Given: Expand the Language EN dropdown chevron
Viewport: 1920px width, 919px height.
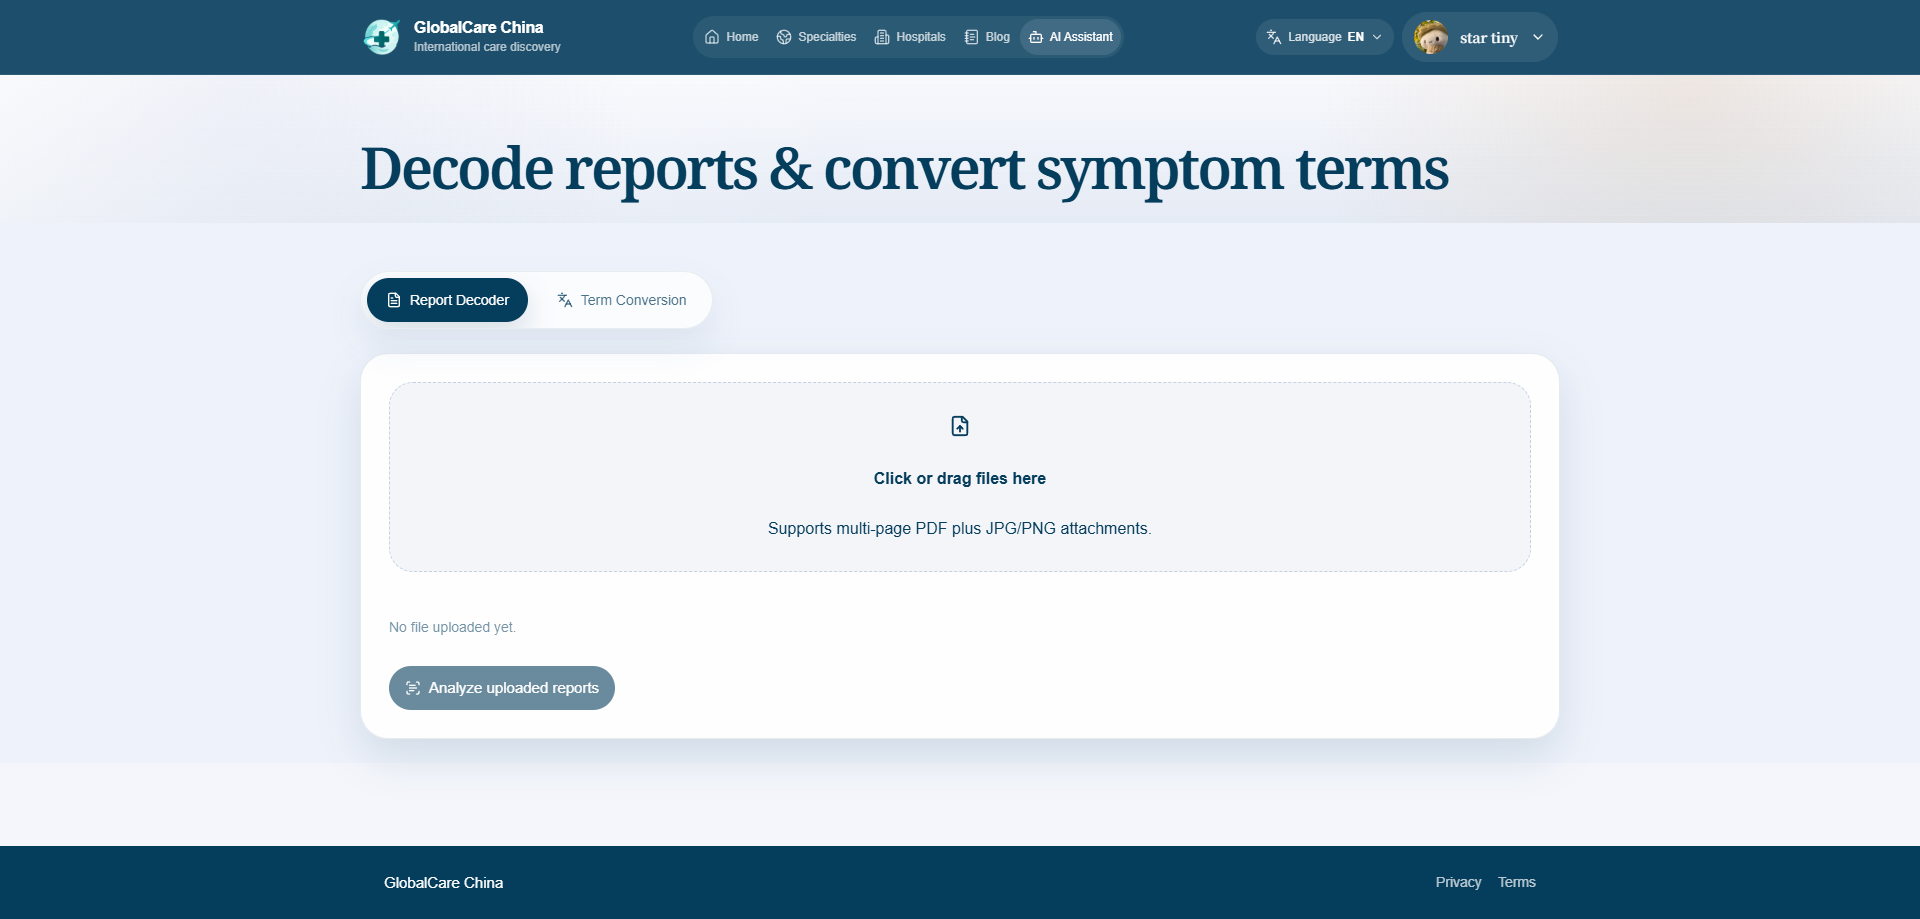Looking at the screenshot, I should [1377, 37].
